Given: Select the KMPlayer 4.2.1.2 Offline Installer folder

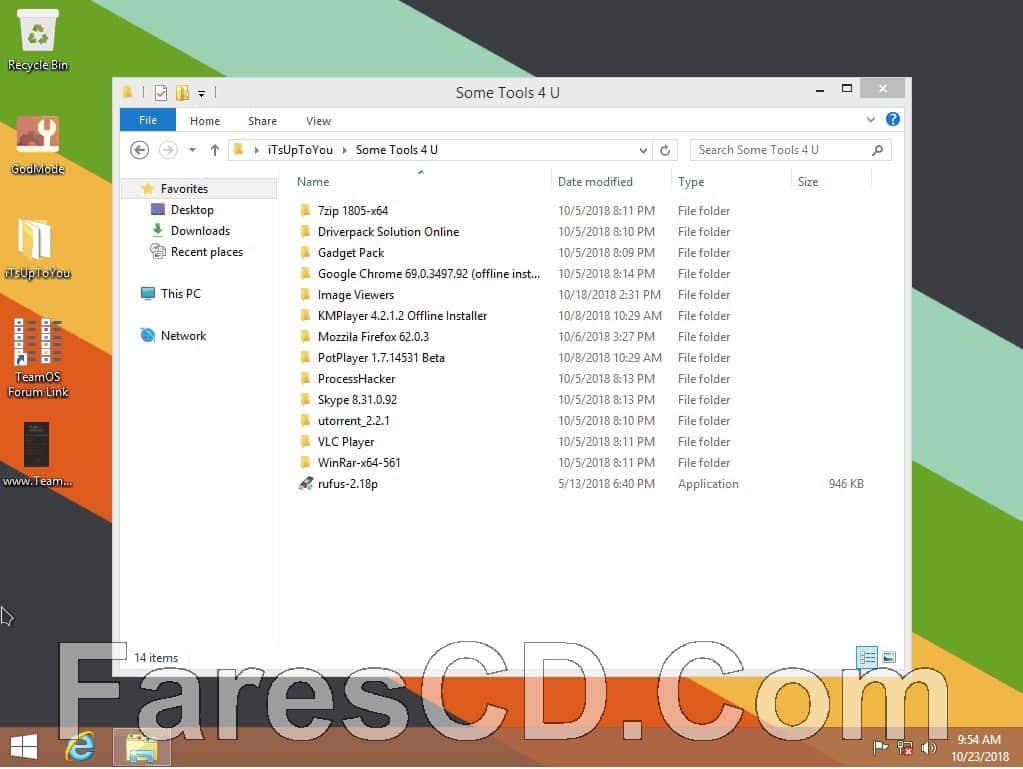Looking at the screenshot, I should tap(402, 316).
